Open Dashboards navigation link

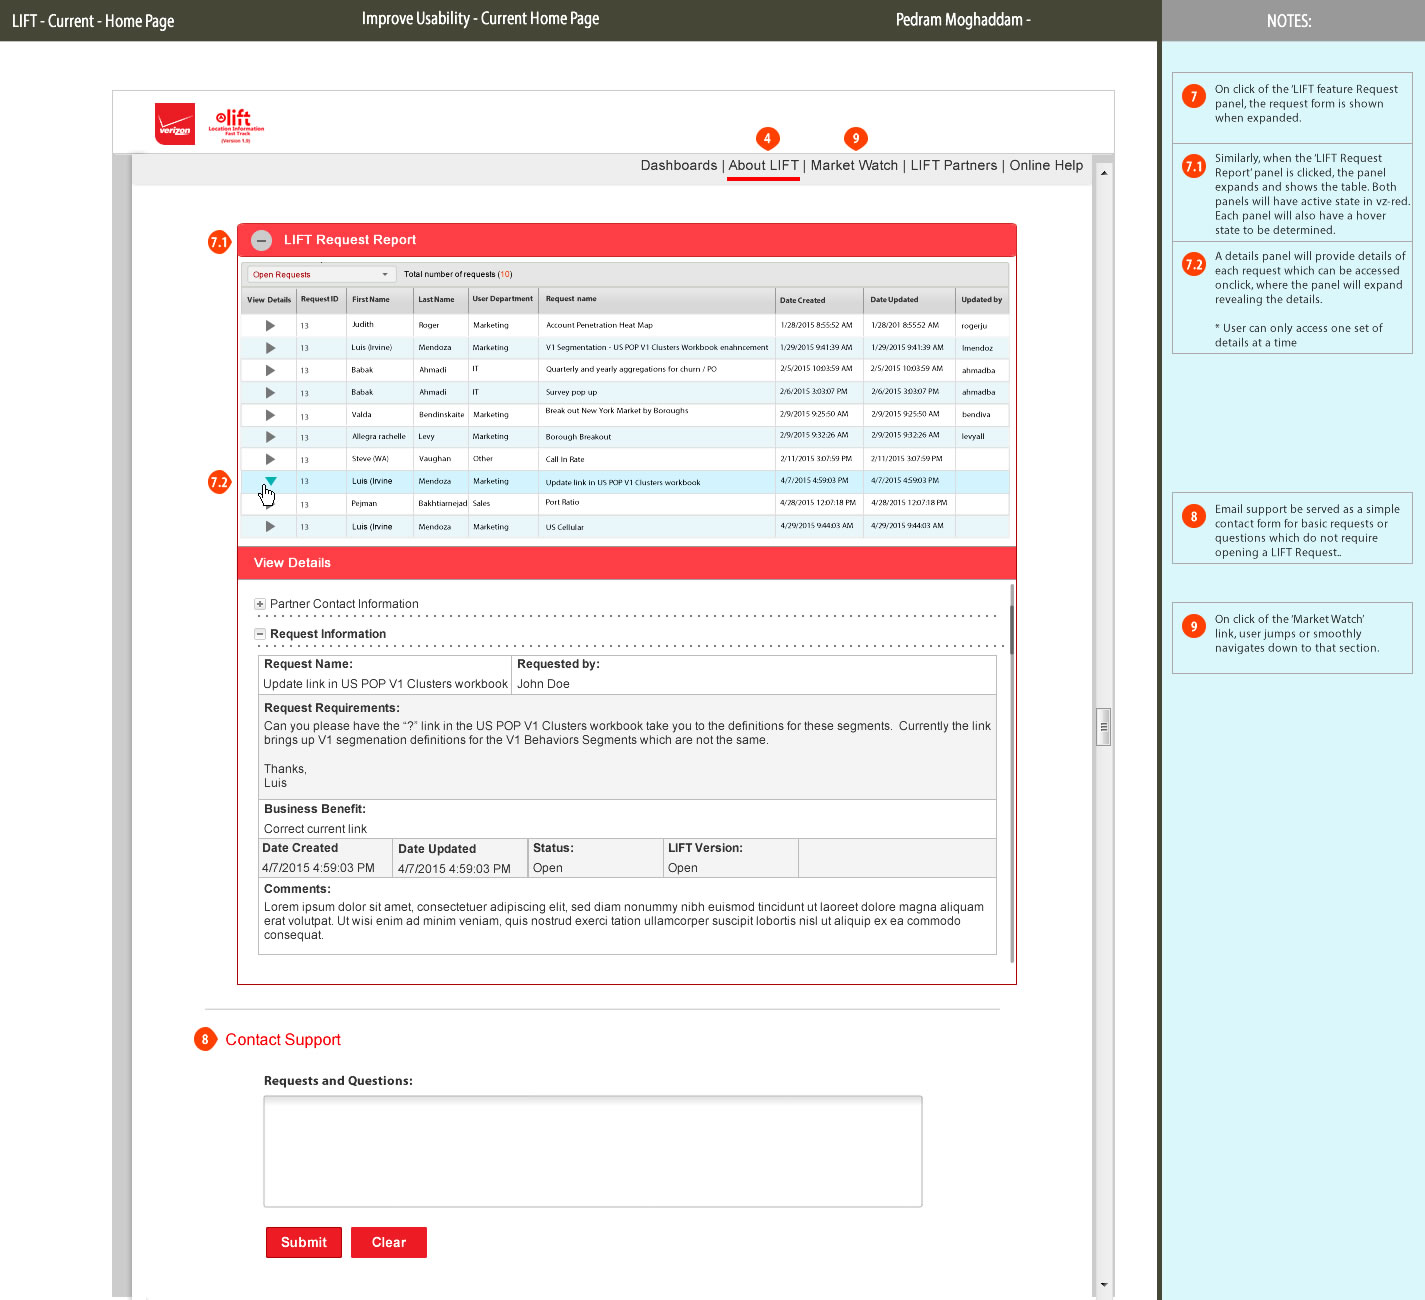click(x=679, y=166)
